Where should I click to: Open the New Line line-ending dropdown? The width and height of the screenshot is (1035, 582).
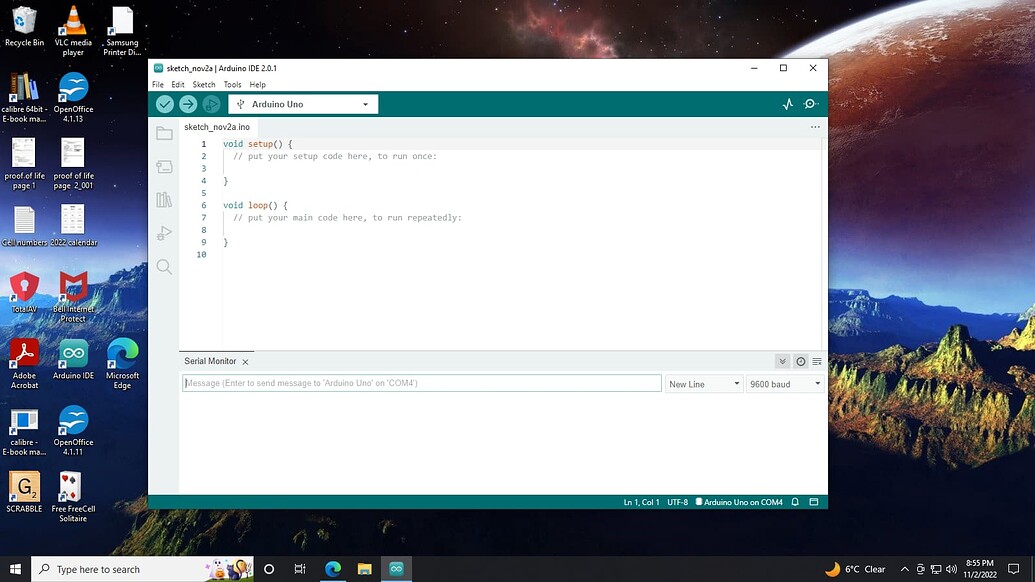703,383
